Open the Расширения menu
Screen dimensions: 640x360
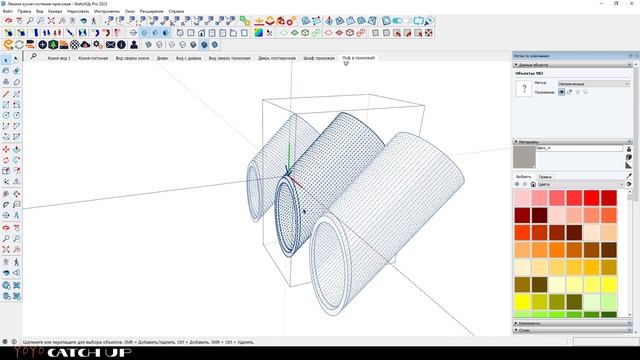[x=151, y=11]
